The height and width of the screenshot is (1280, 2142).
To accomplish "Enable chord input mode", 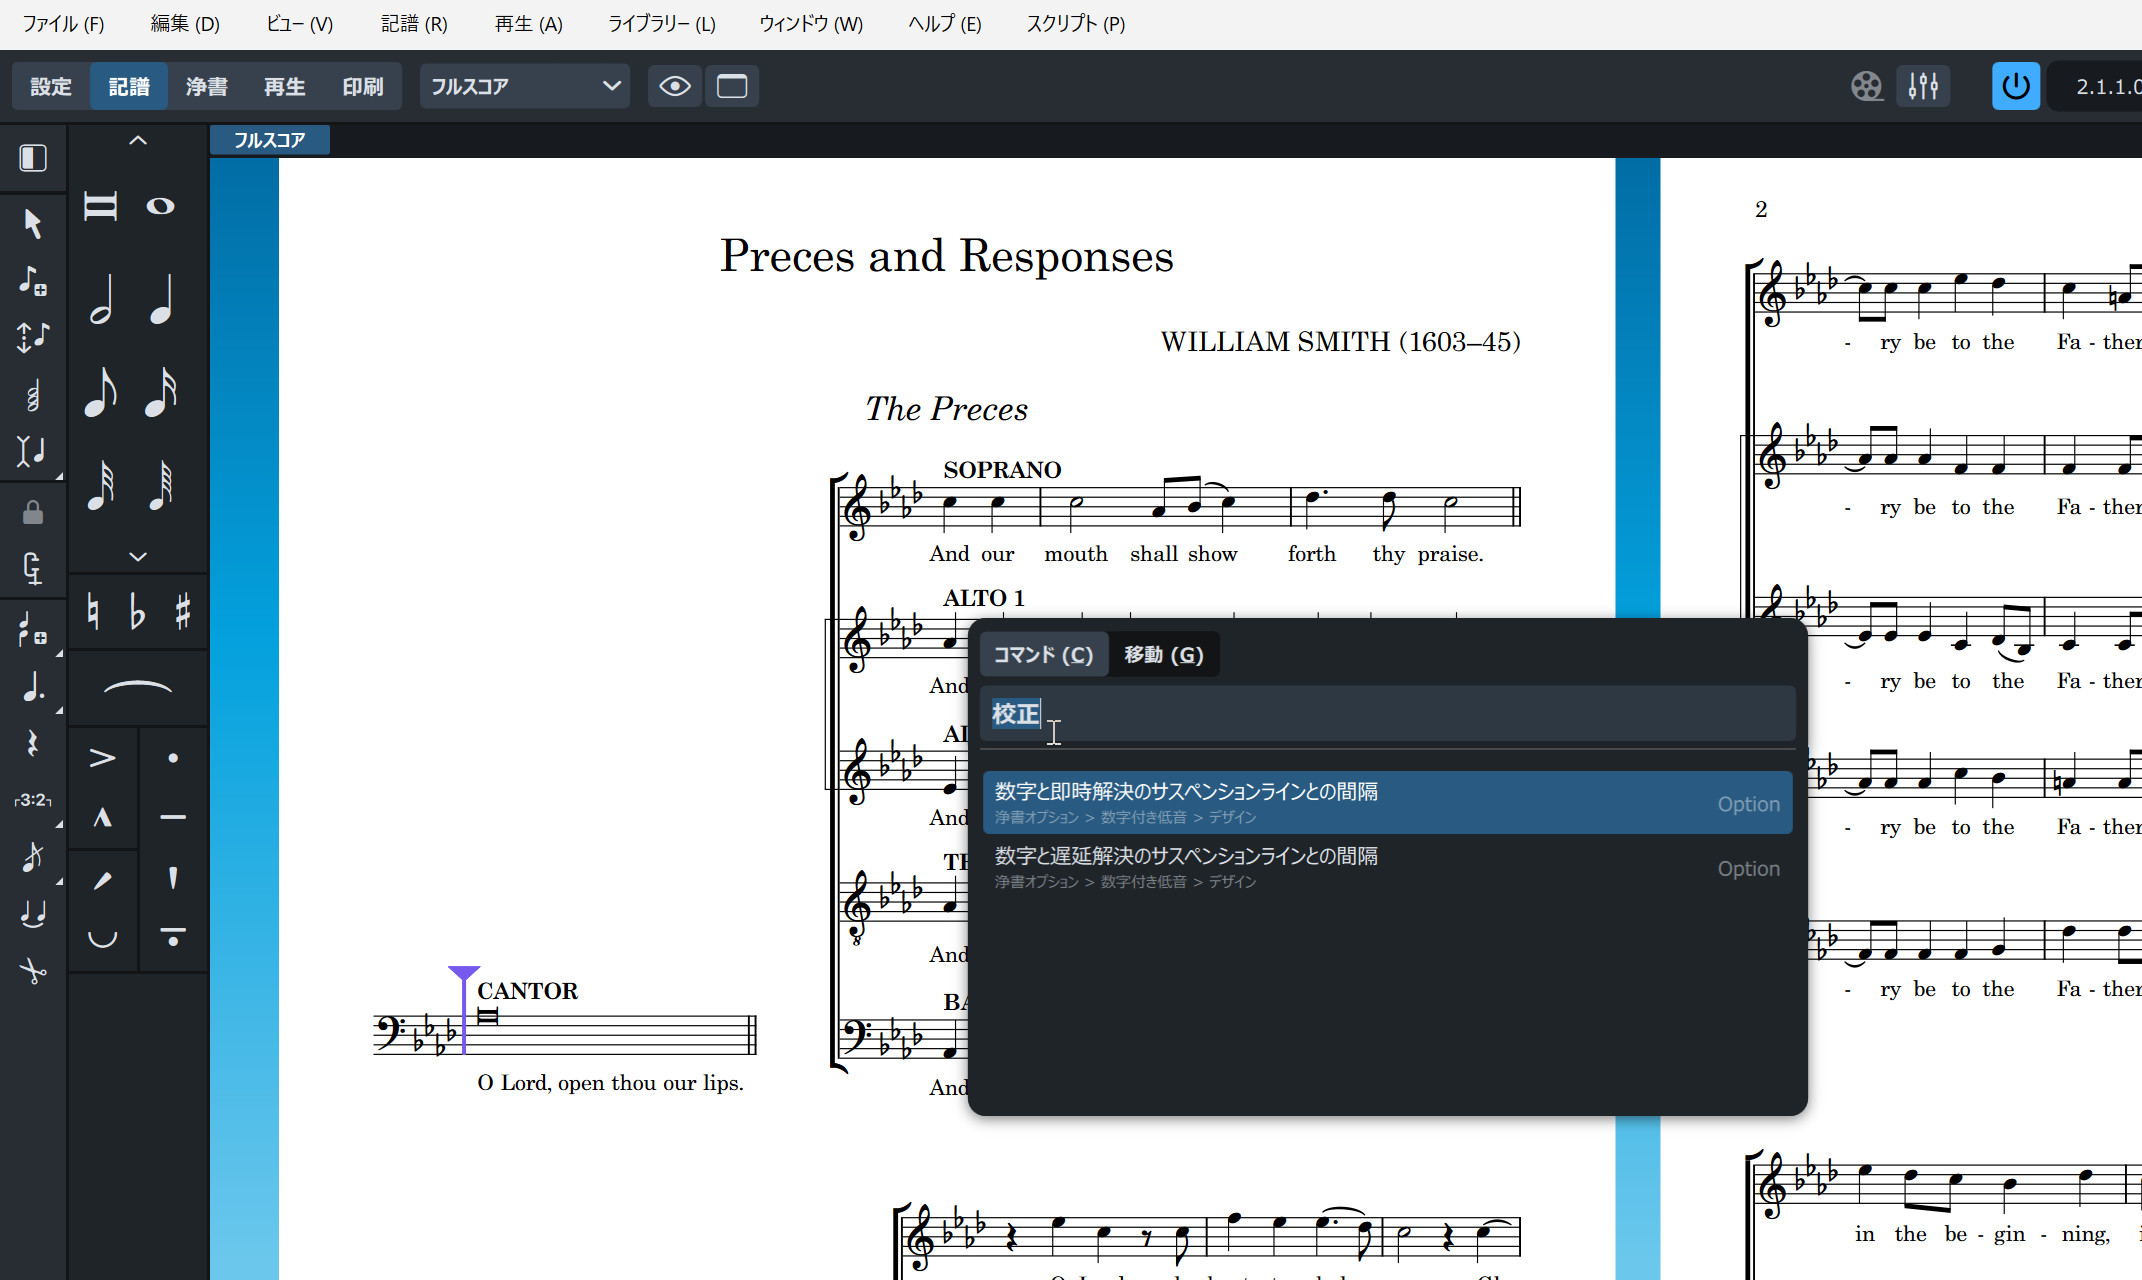I will tap(33, 396).
